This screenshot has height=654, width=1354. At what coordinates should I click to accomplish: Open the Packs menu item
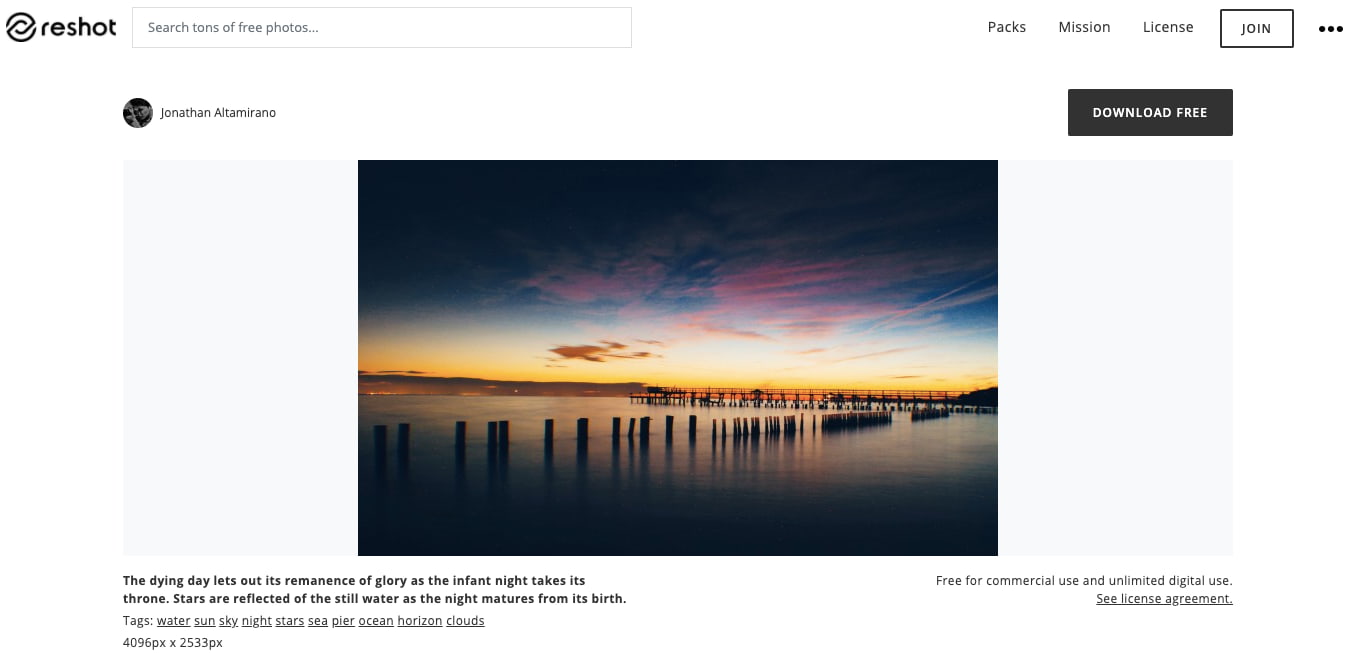(1006, 28)
